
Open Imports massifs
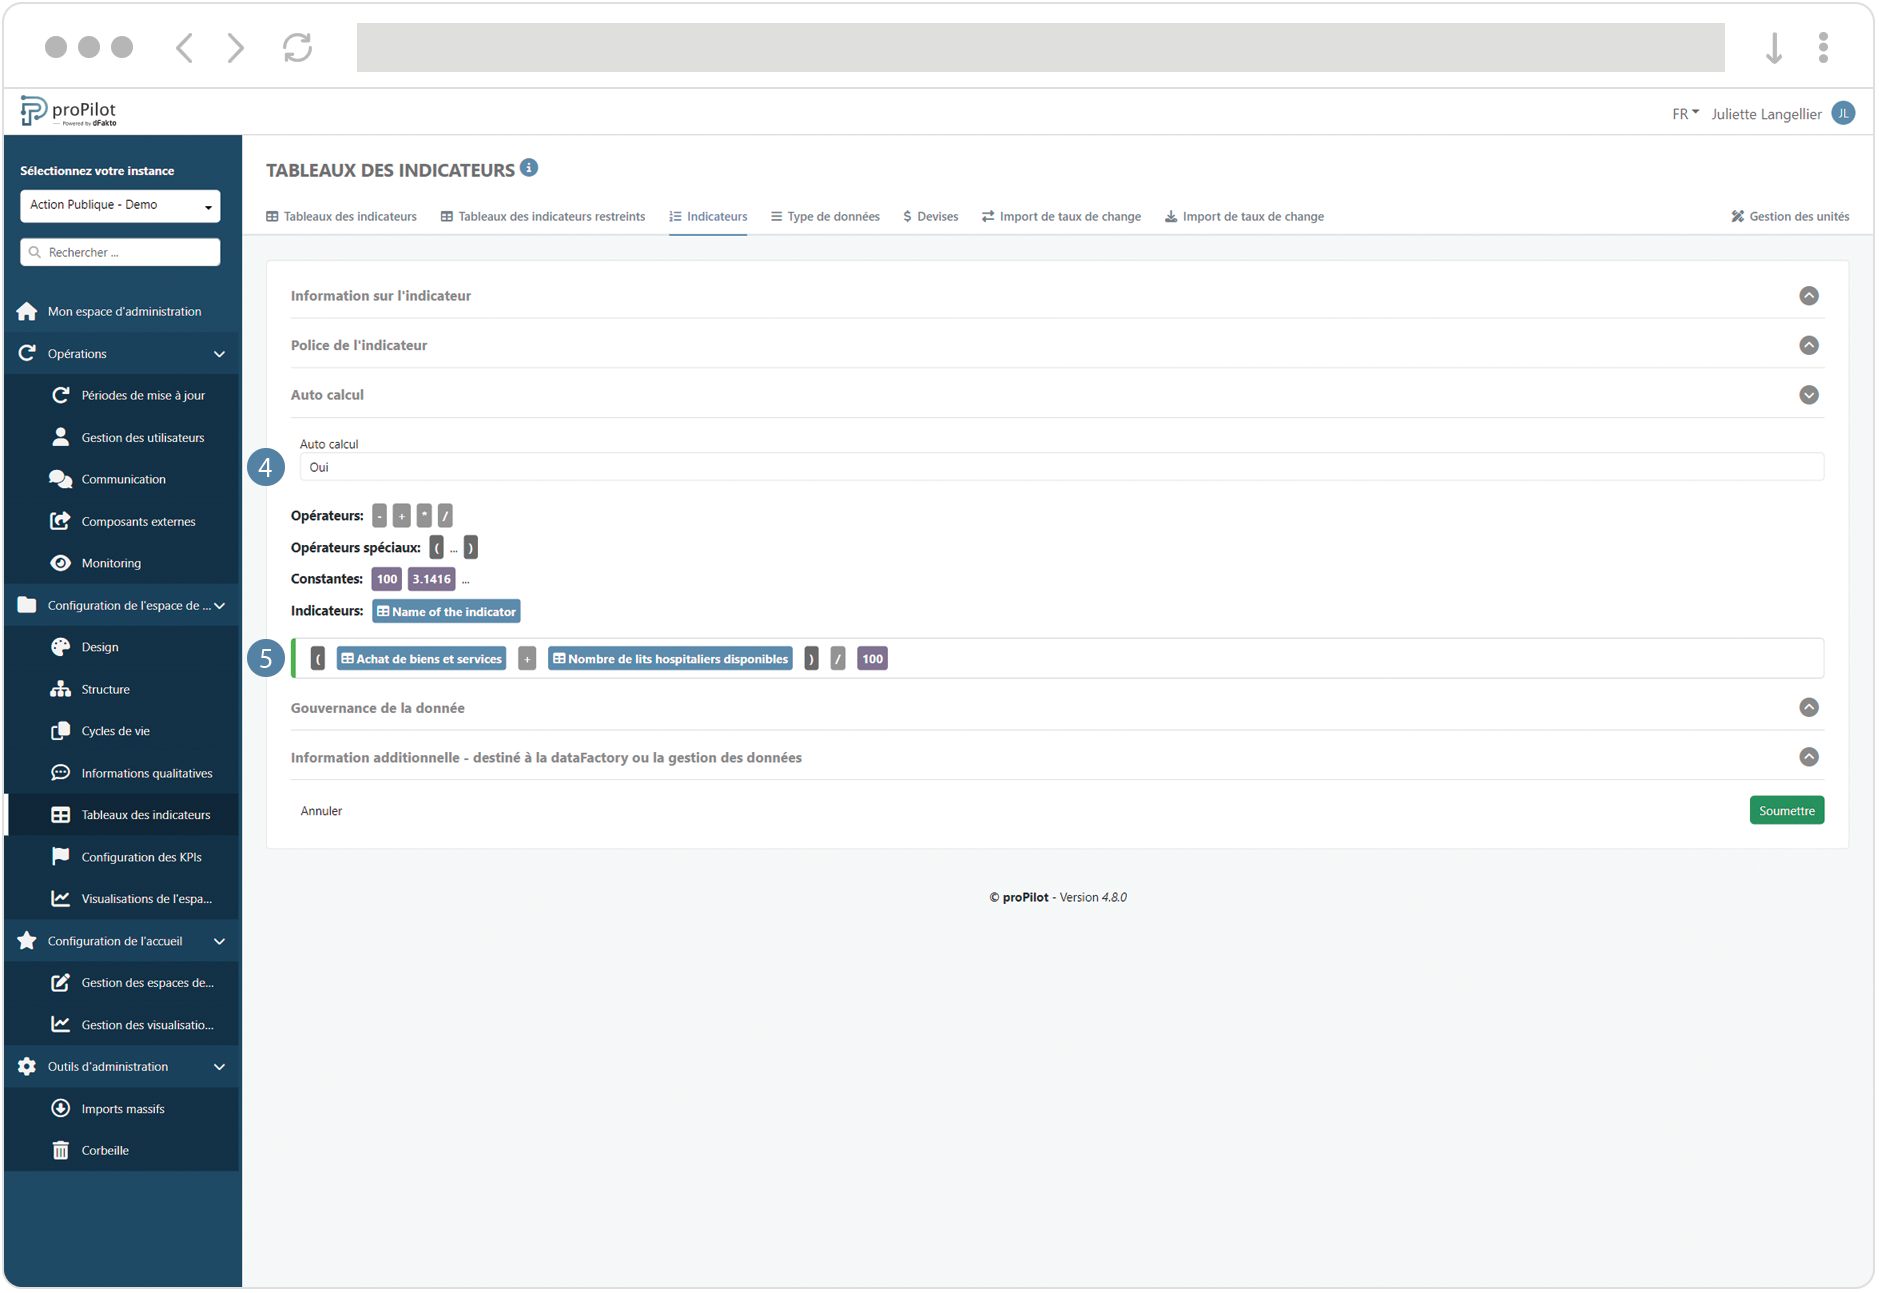pos(122,1107)
